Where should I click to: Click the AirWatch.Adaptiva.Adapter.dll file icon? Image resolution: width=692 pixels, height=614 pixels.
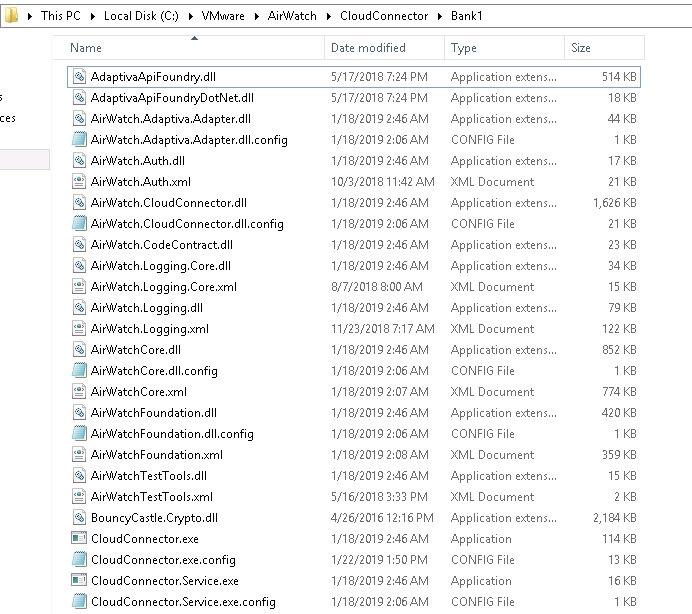pos(79,119)
